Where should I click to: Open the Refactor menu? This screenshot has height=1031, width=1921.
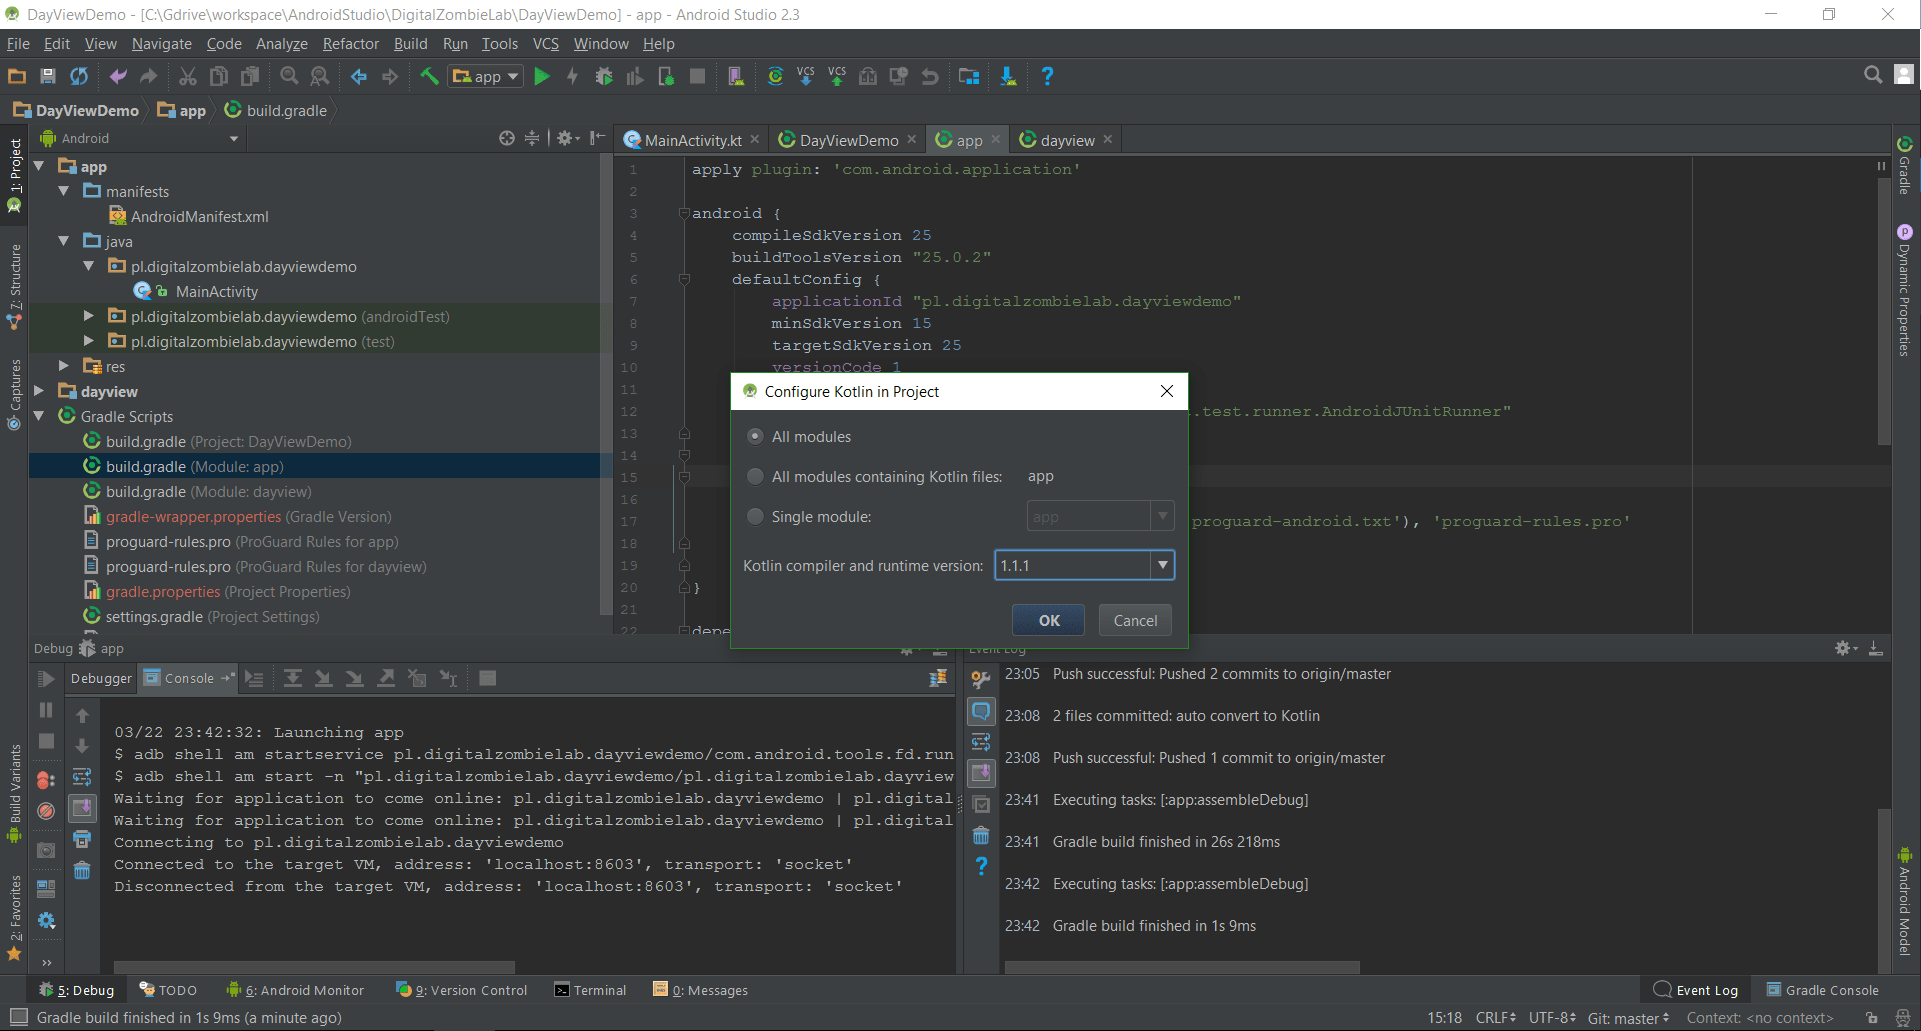click(x=350, y=44)
